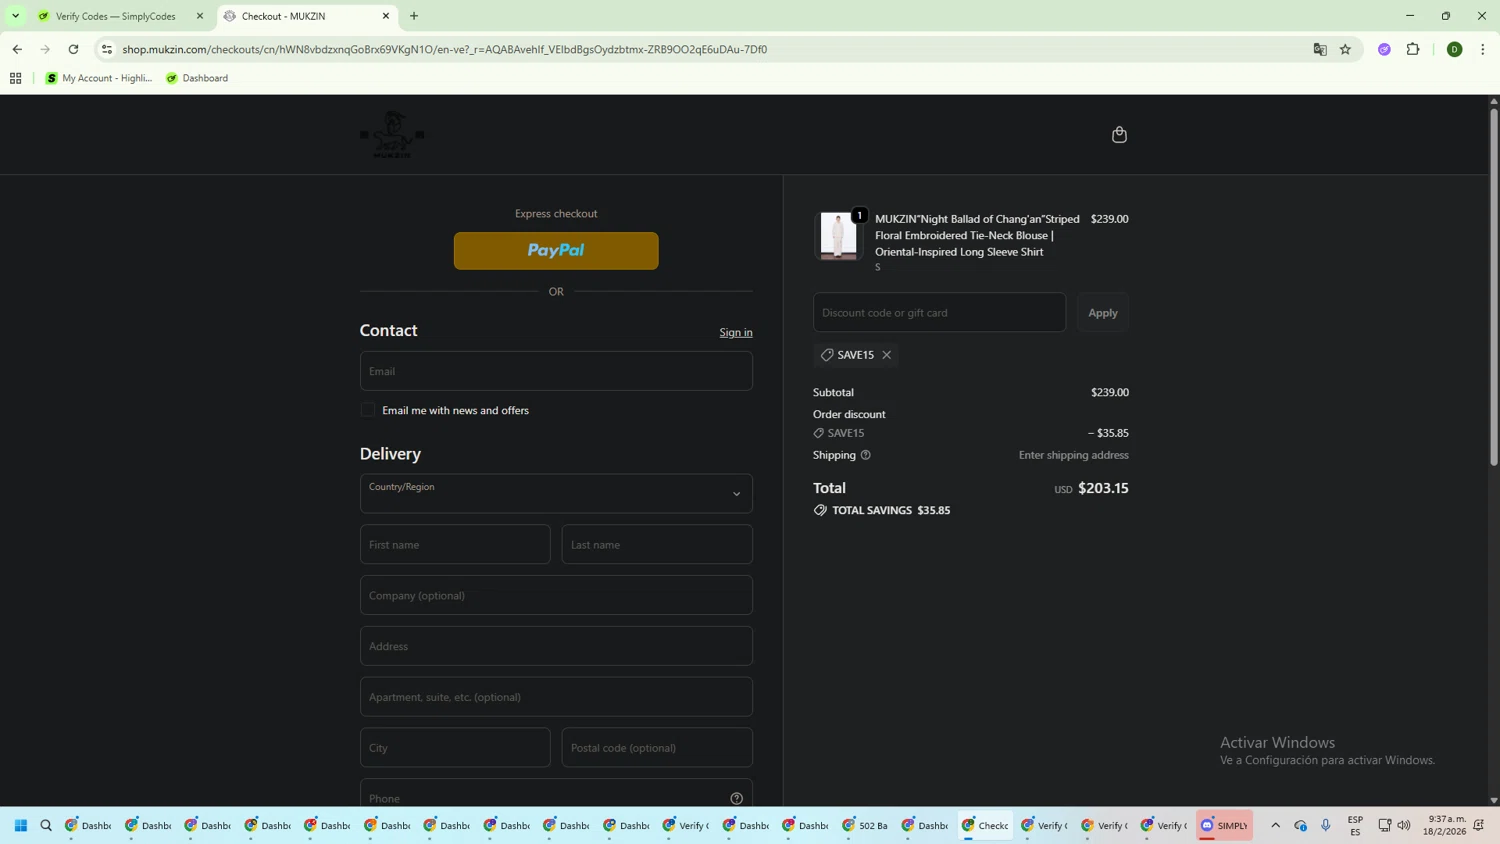Screen dimensions: 1500x844
Task: Open the clock showing 9:37 a.m.
Action: tap(1444, 826)
